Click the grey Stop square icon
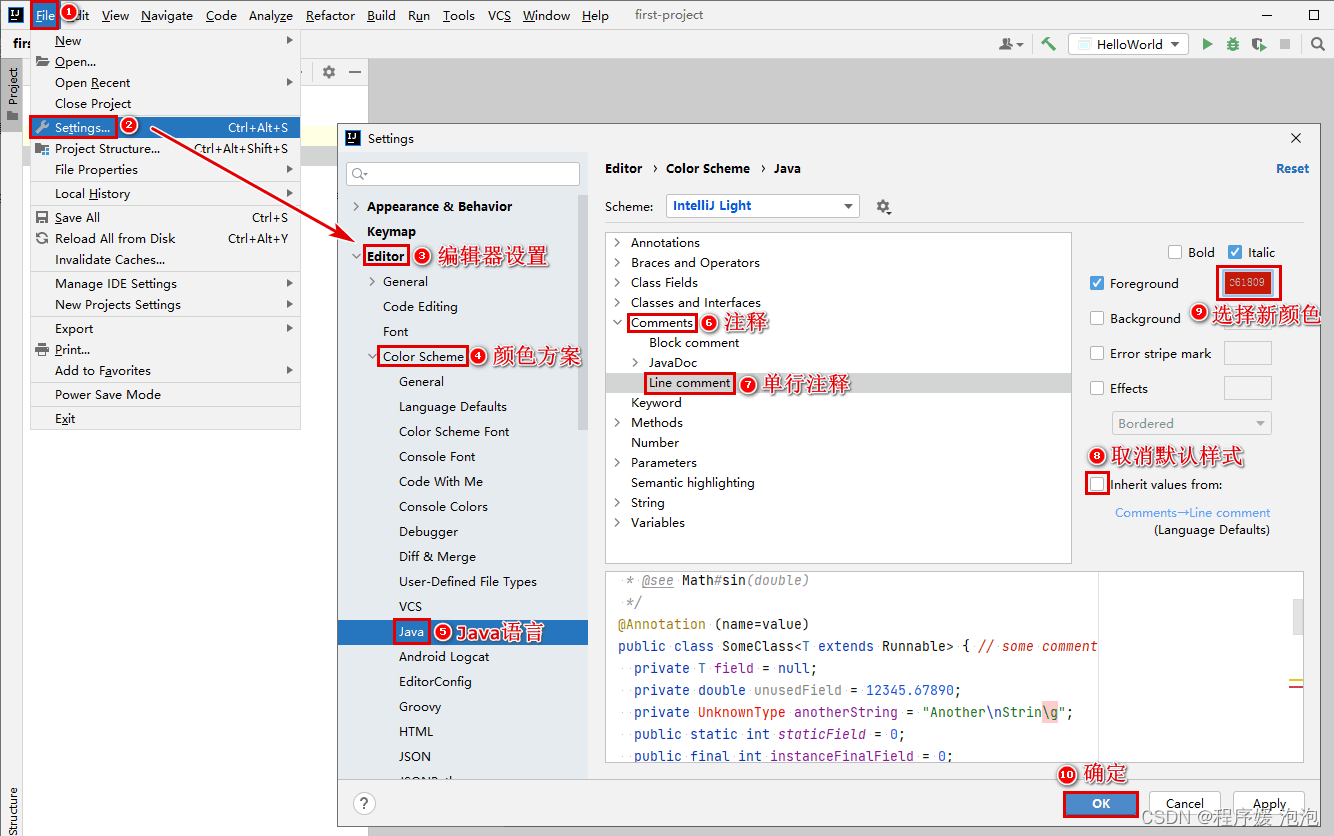Screen dimensions: 1334x836 tap(1285, 44)
